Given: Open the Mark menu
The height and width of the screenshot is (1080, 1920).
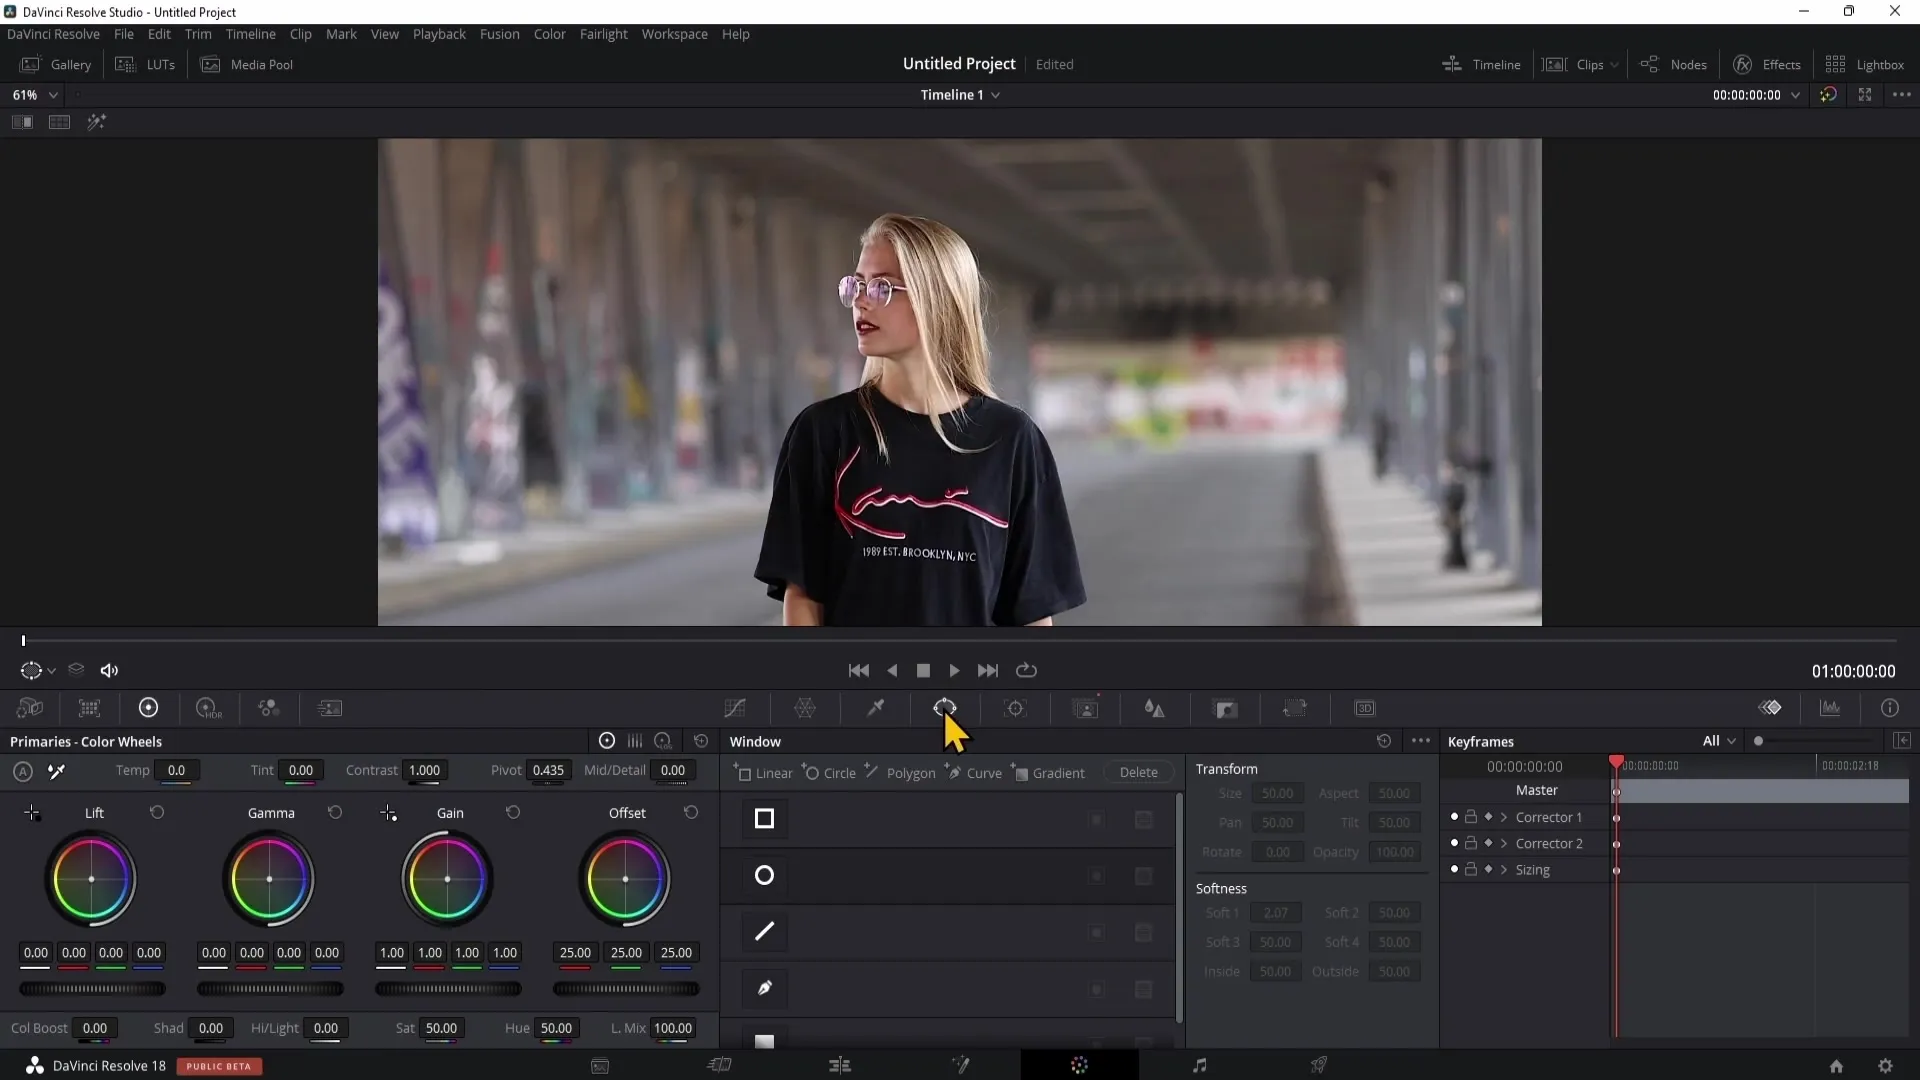Looking at the screenshot, I should [x=341, y=34].
